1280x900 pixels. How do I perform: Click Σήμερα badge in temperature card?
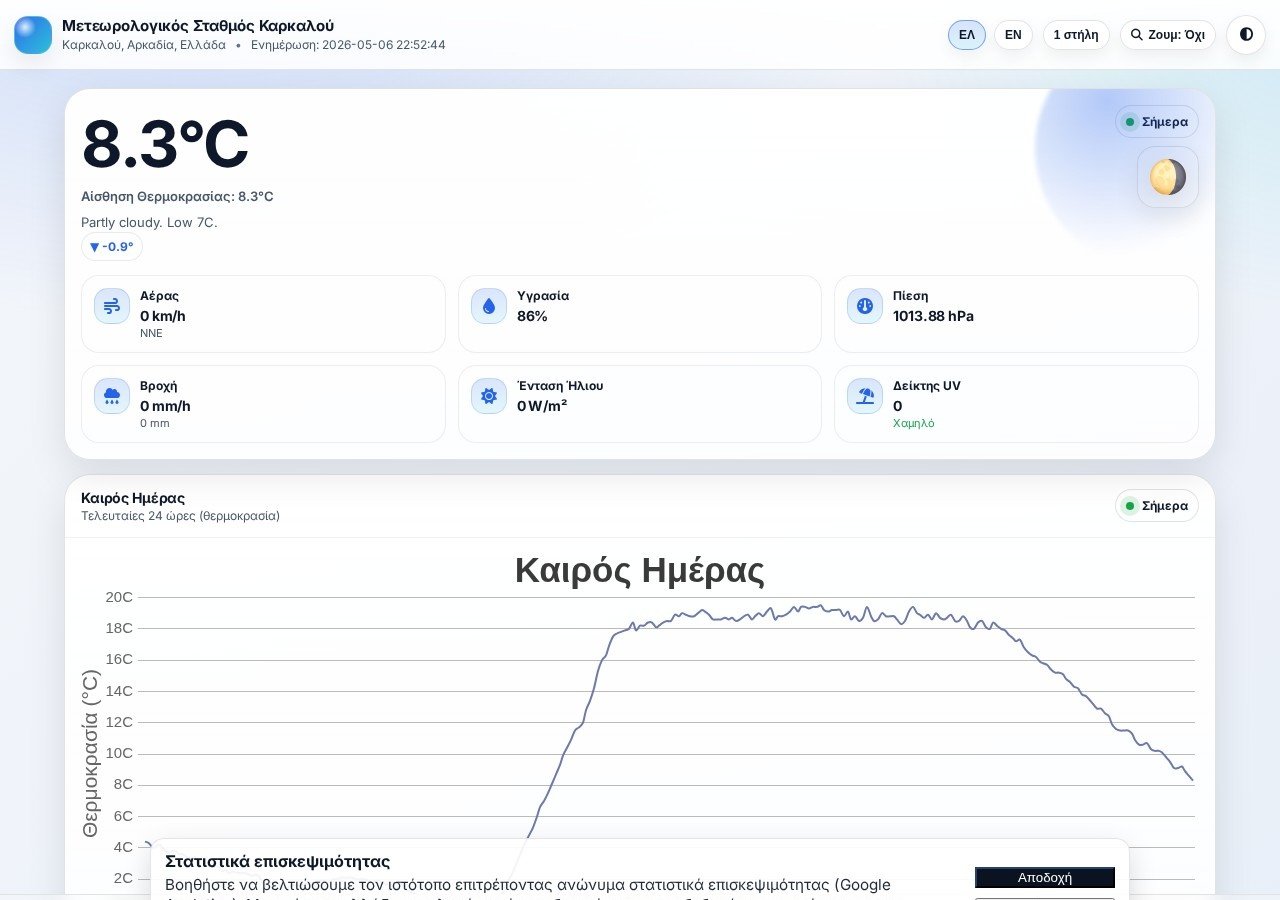1157,122
